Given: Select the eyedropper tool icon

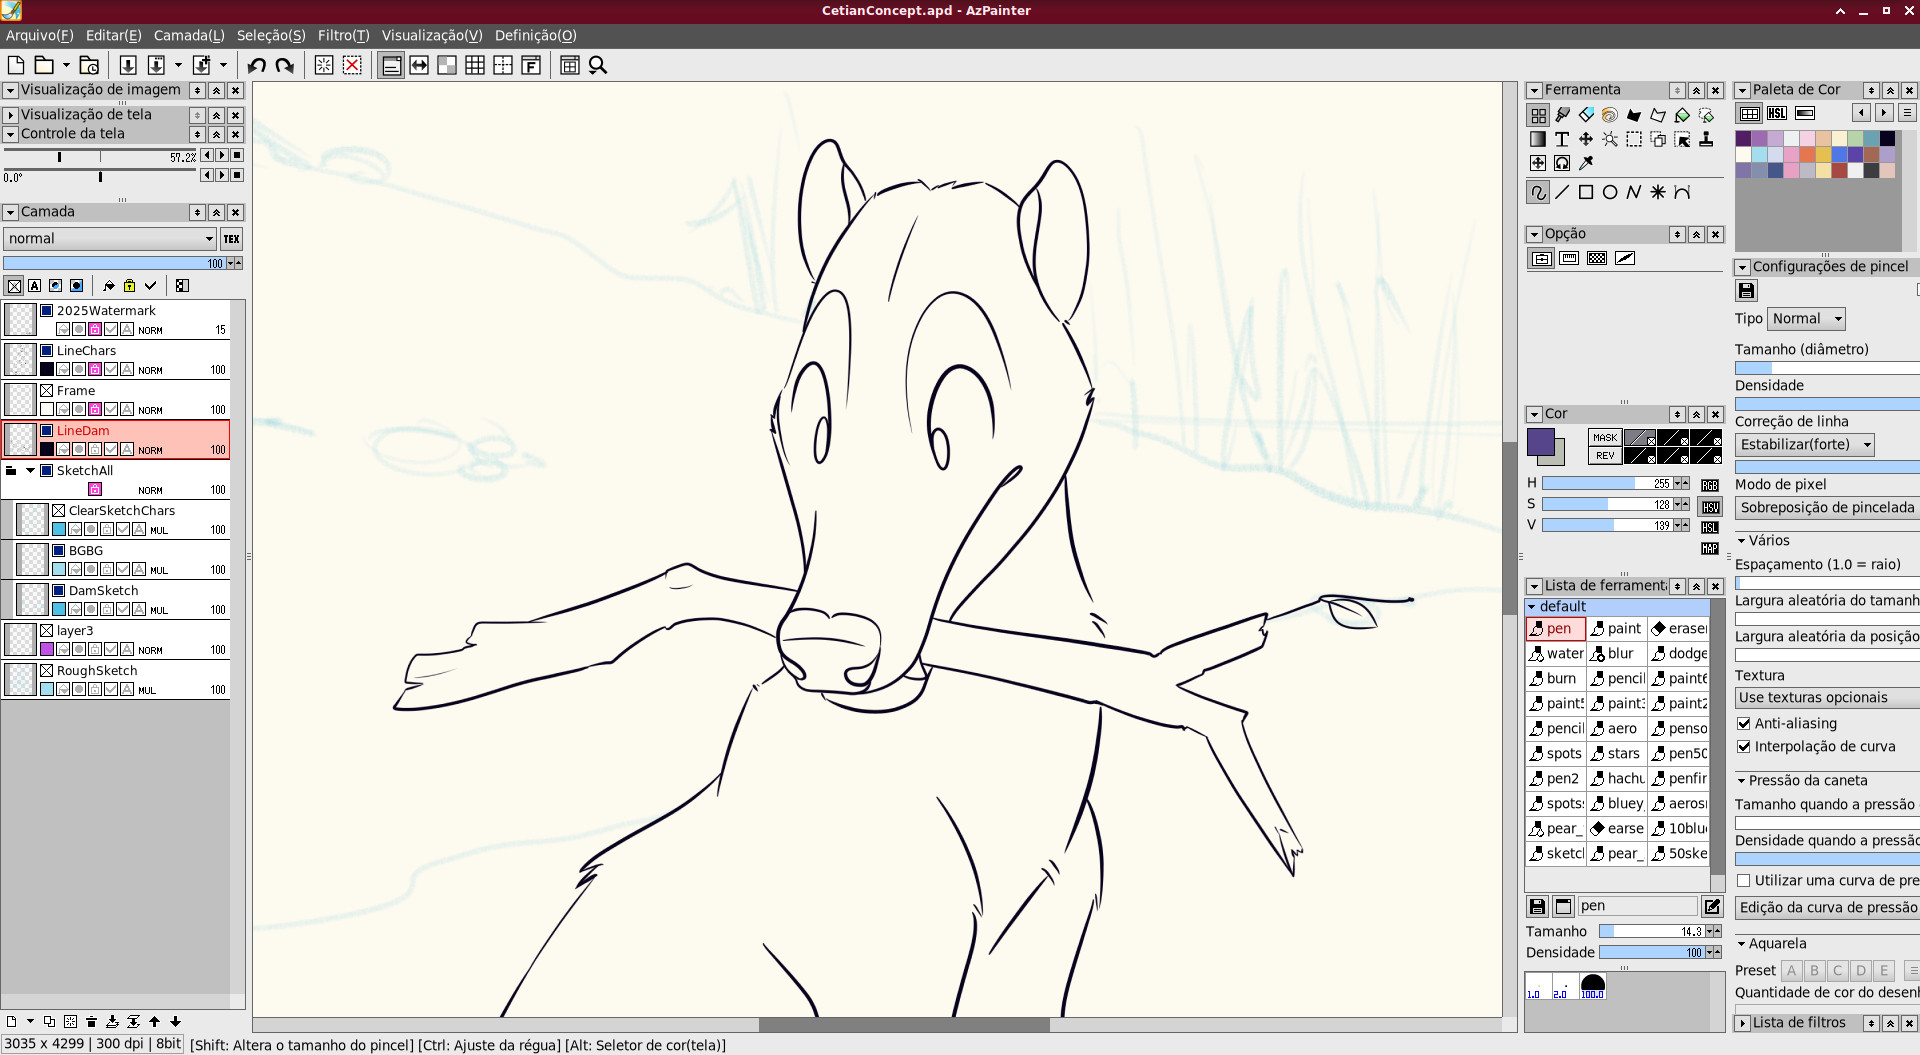Looking at the screenshot, I should click(1586, 163).
